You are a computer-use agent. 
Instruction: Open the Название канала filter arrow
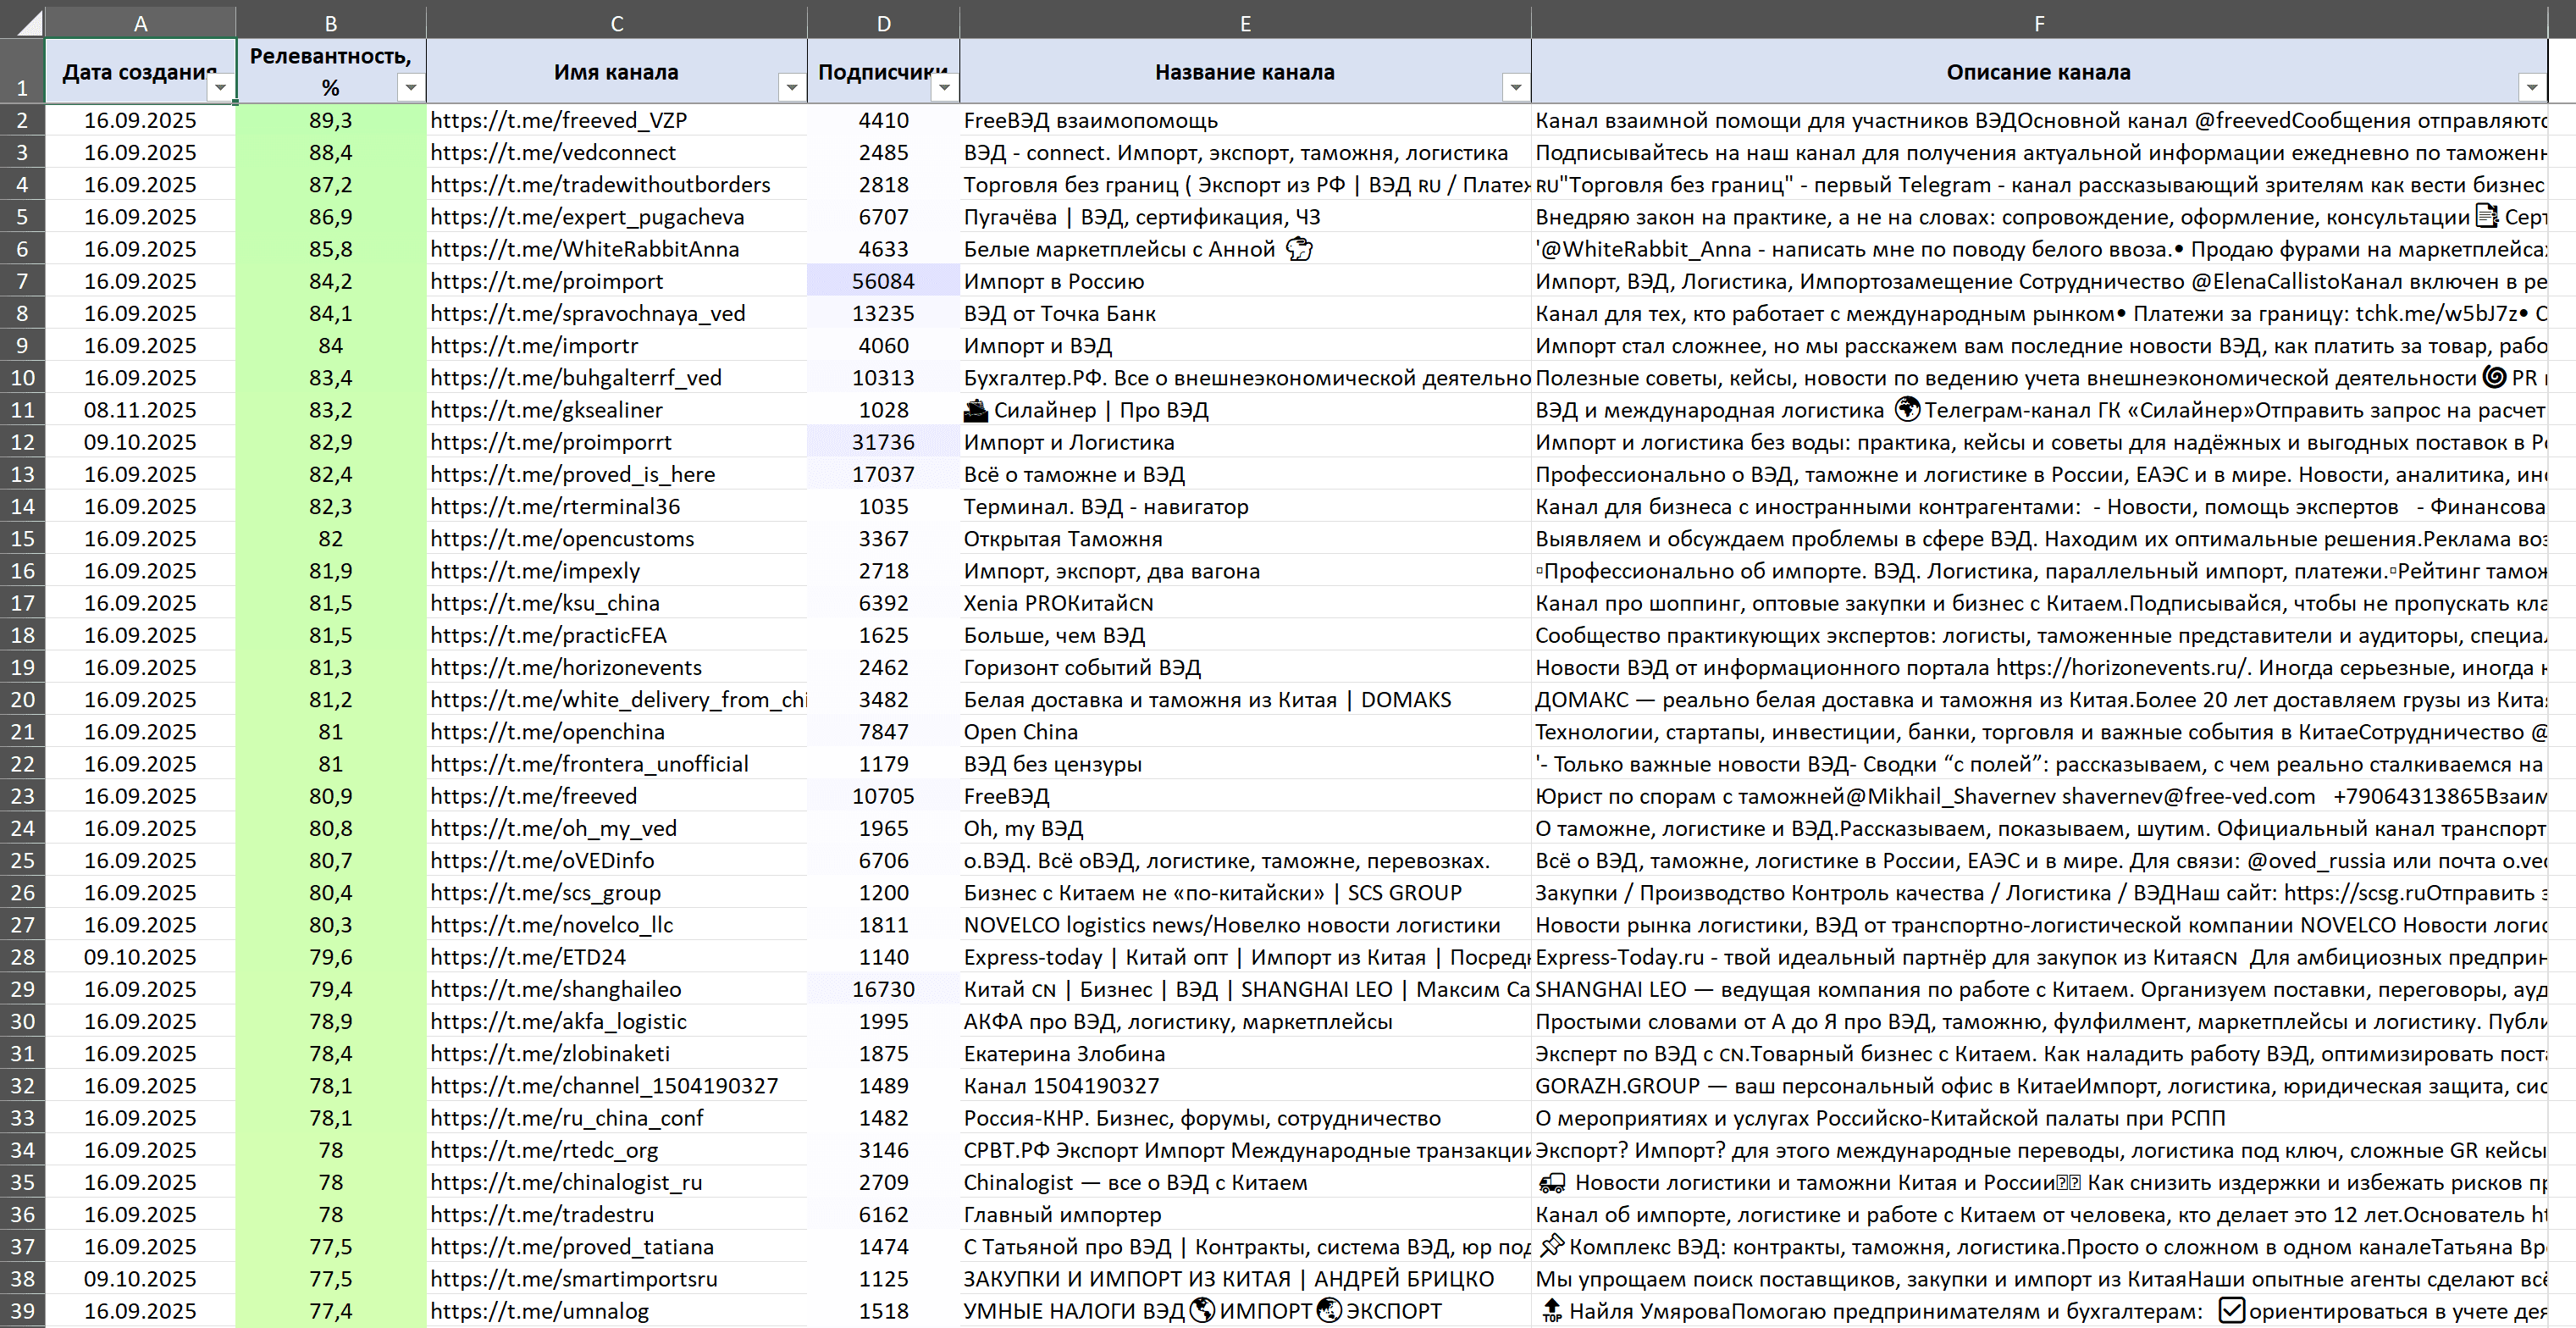1516,88
